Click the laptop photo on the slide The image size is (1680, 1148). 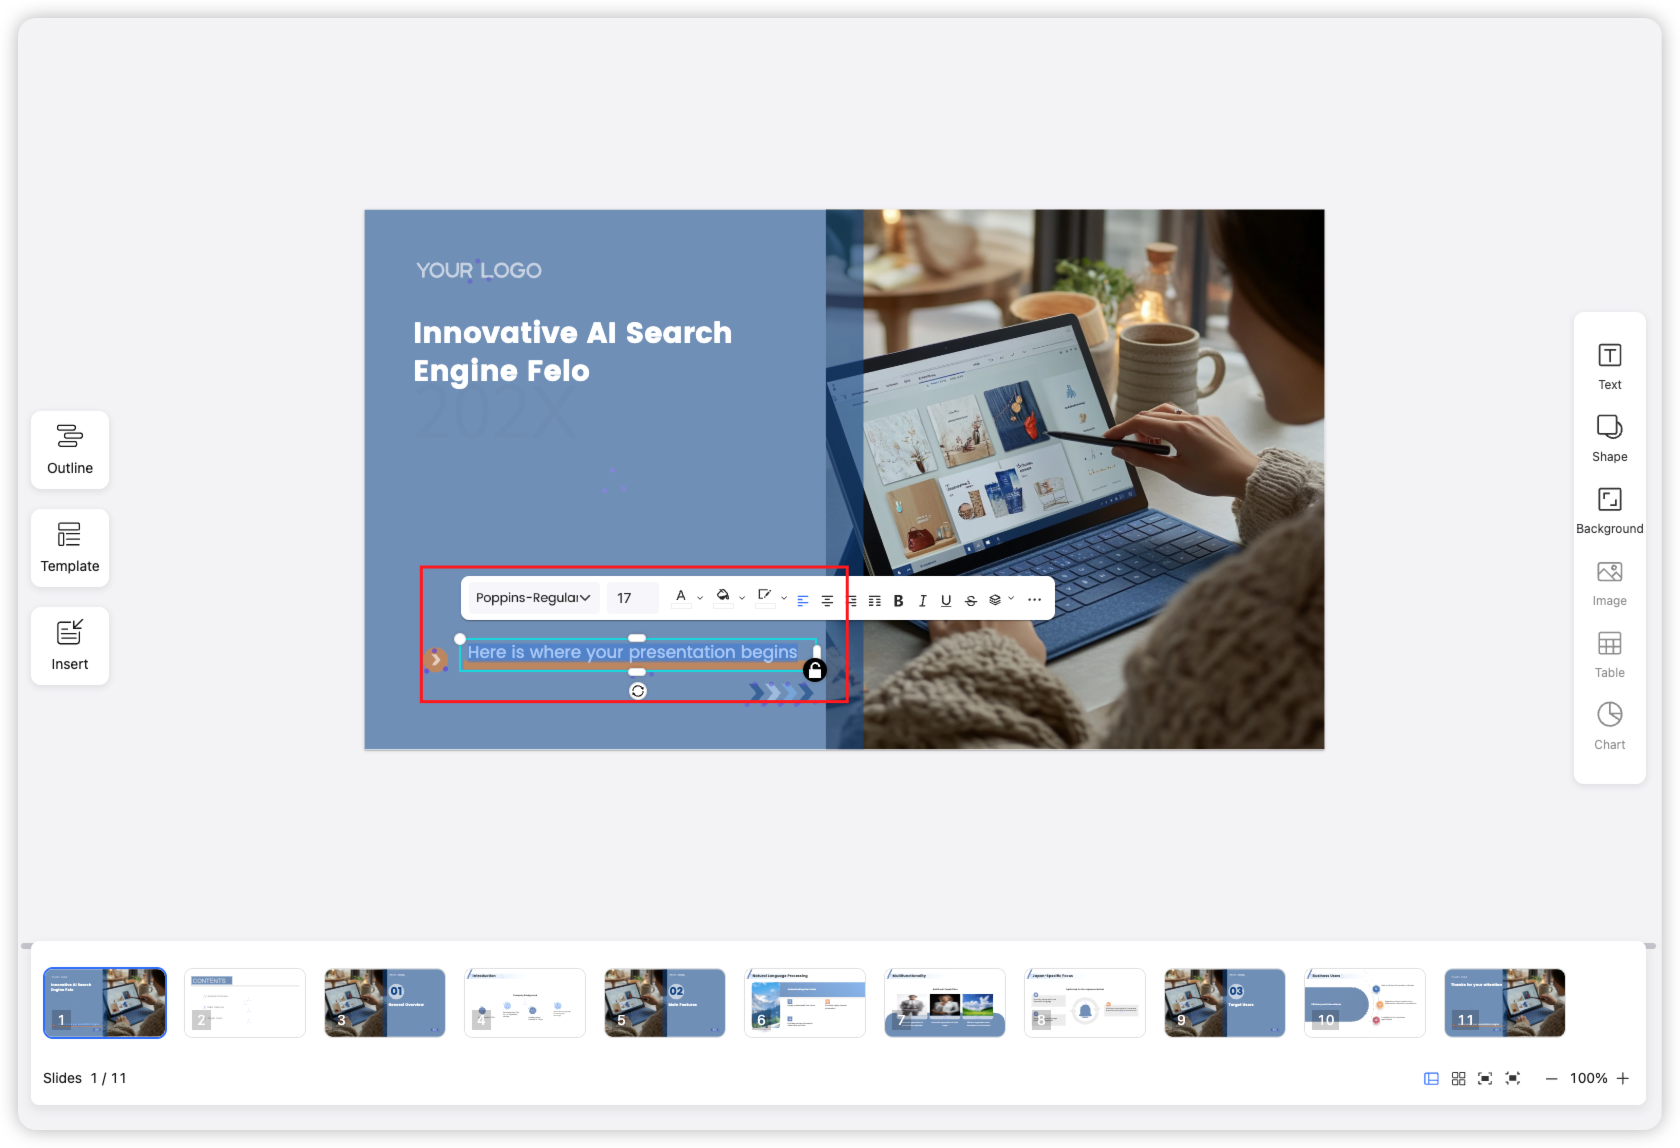[x=1075, y=479]
